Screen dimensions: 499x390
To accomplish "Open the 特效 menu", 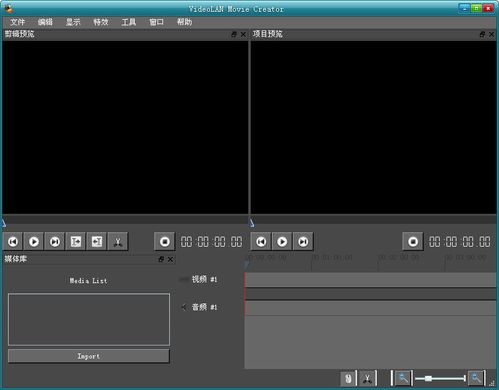I will tap(101, 22).
